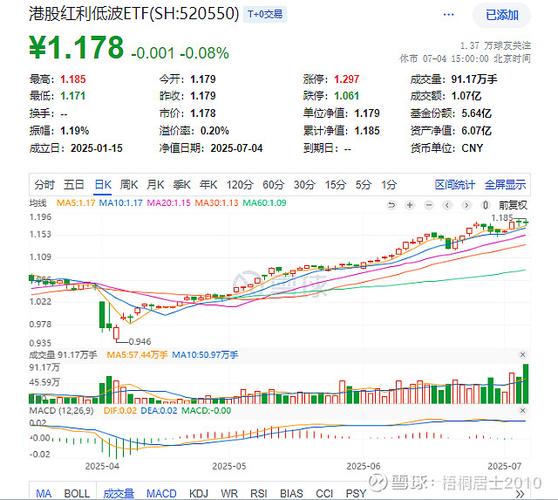Click the MA20:1.15 legend label
The width and height of the screenshot is (558, 500).
click(x=169, y=203)
